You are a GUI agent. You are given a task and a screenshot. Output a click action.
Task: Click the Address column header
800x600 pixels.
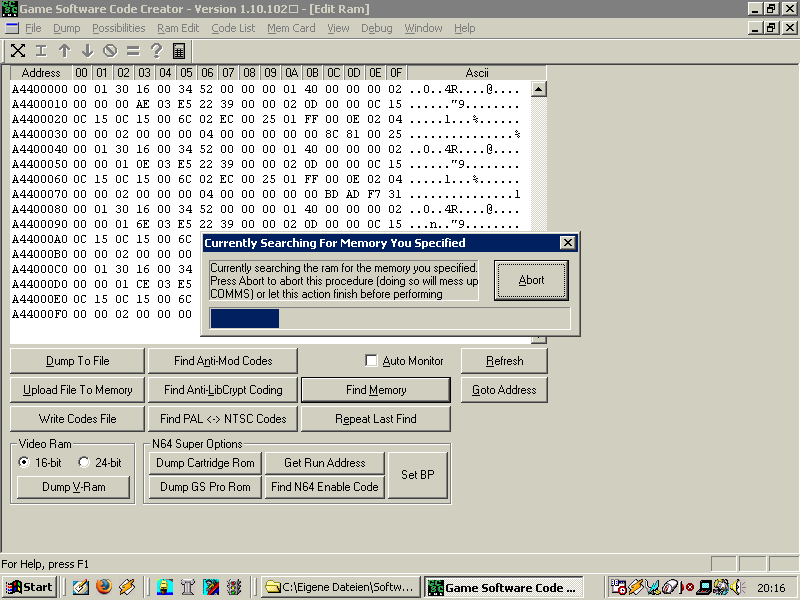point(41,73)
